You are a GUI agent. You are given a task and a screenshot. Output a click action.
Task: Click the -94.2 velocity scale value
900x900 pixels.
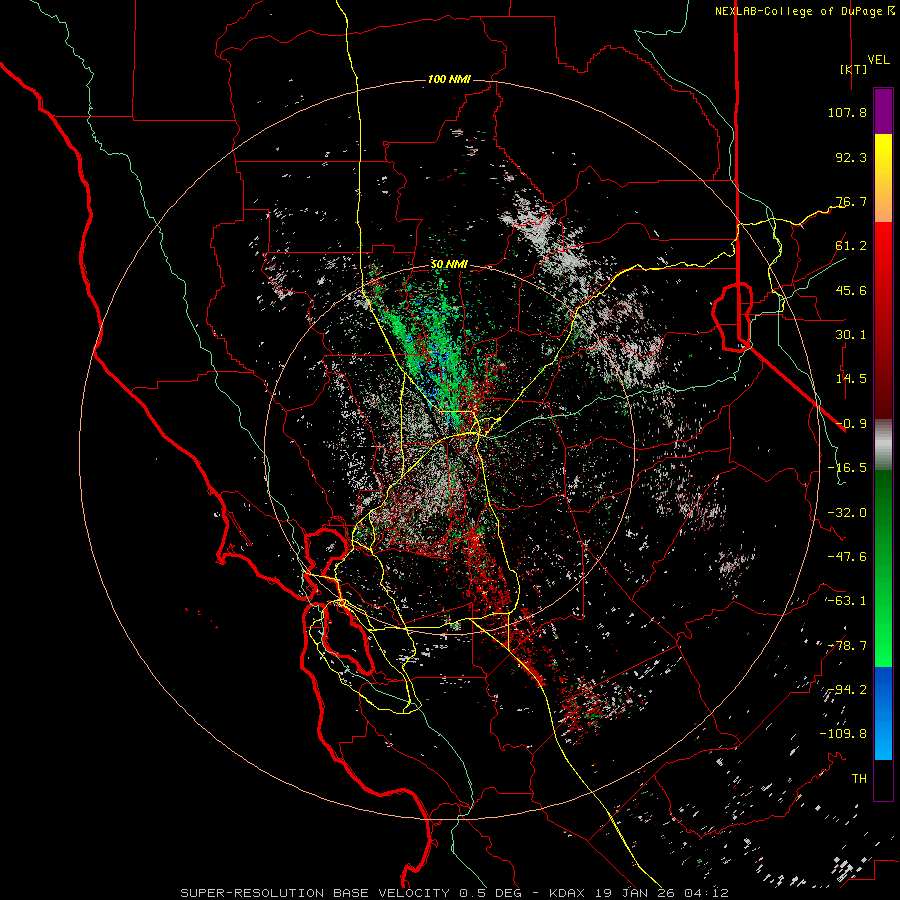(x=847, y=690)
